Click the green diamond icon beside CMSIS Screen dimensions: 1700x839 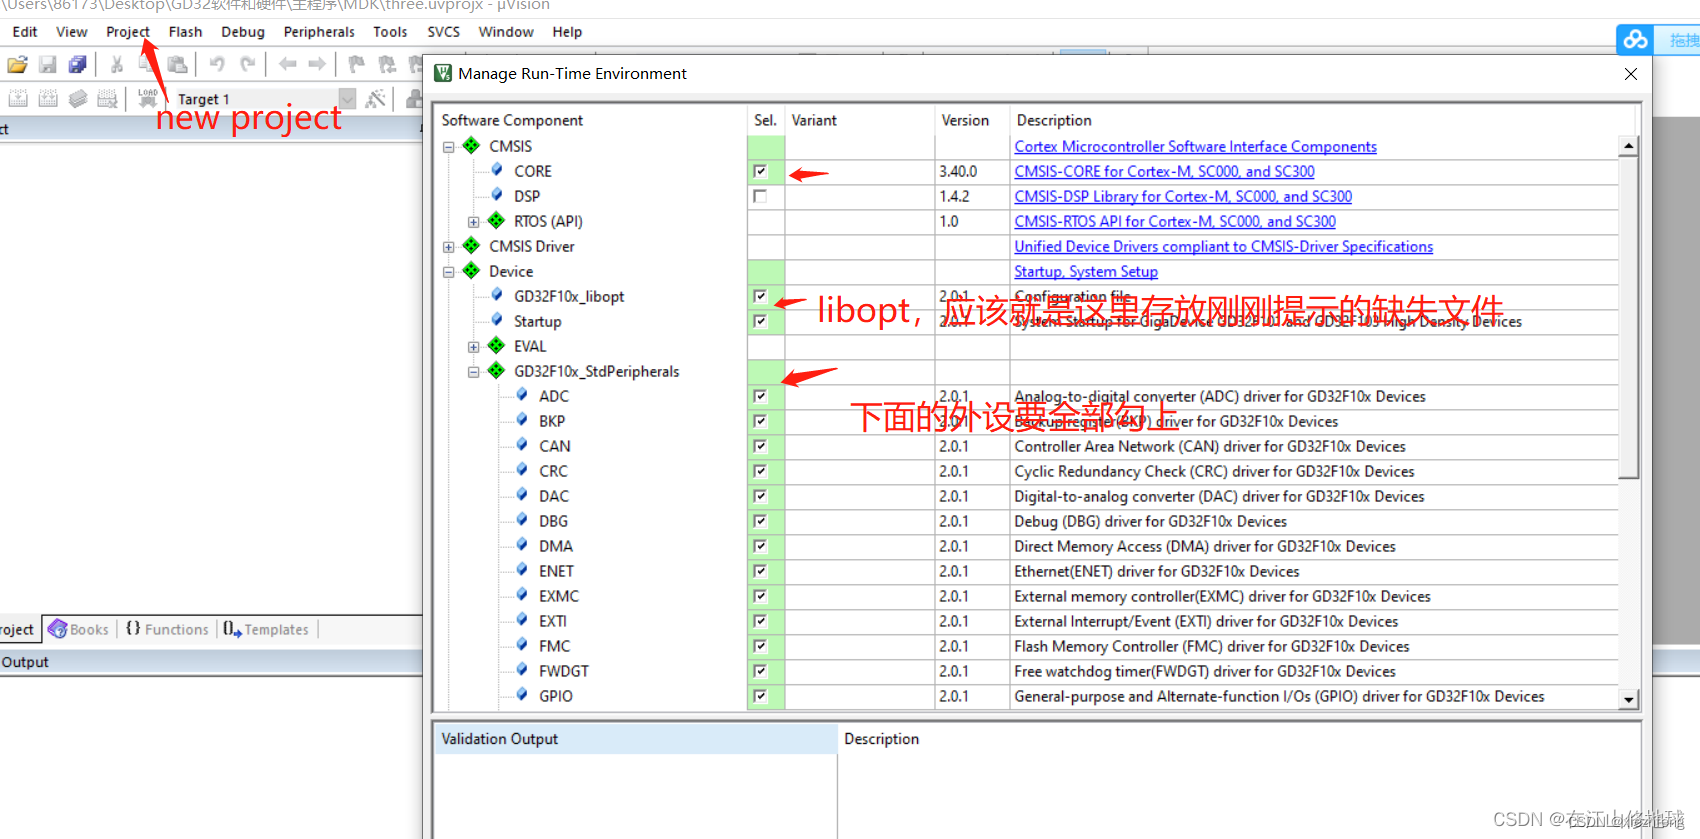471,146
